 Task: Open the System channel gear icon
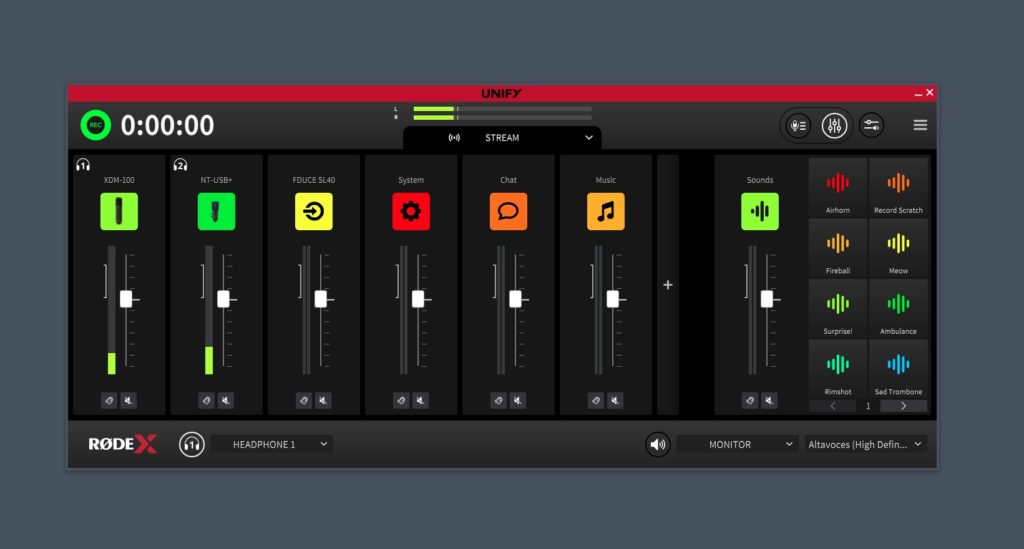(411, 212)
